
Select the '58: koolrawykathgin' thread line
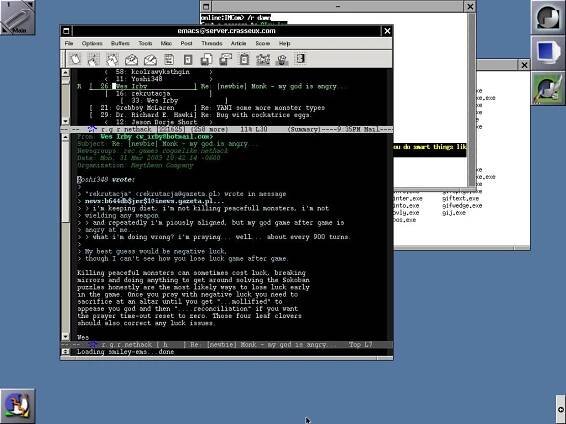pyautogui.click(x=158, y=72)
